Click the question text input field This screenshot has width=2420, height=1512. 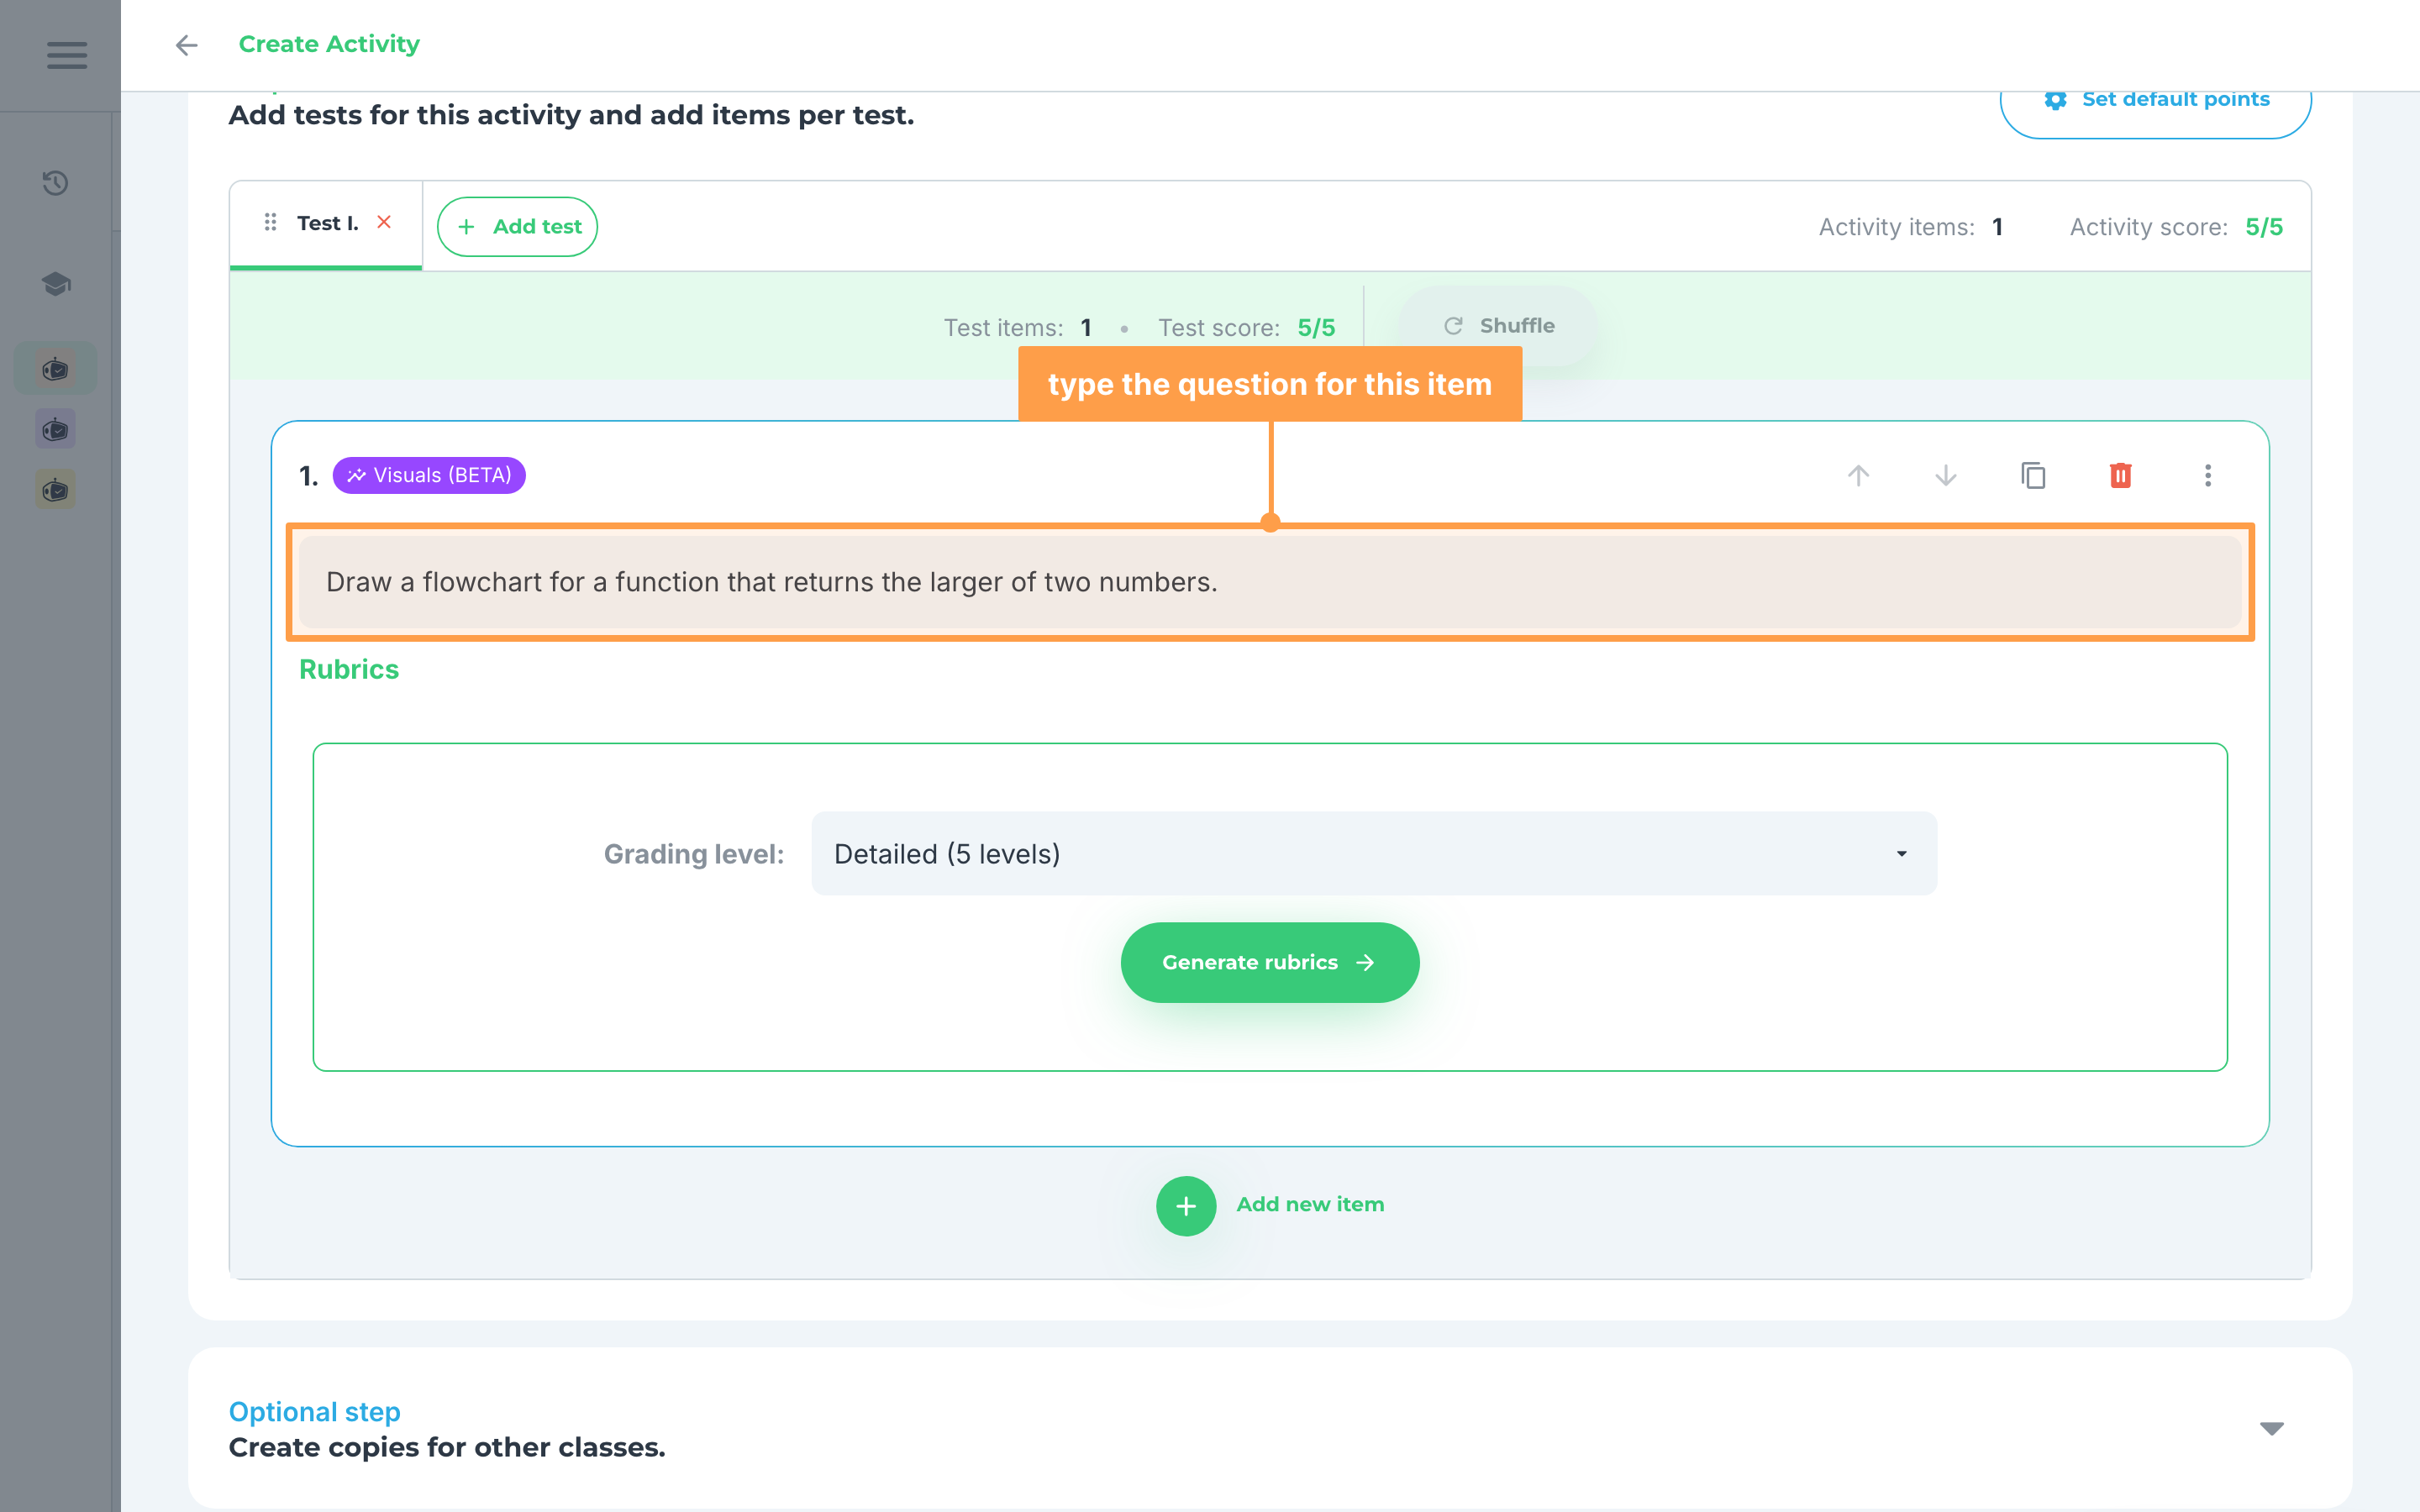pyautogui.click(x=1270, y=582)
